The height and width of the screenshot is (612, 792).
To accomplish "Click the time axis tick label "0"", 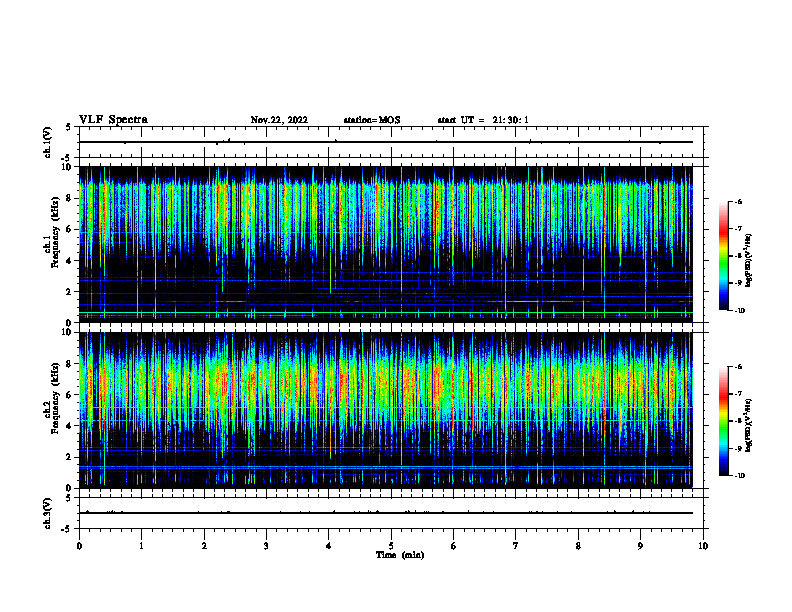I will coord(79,546).
